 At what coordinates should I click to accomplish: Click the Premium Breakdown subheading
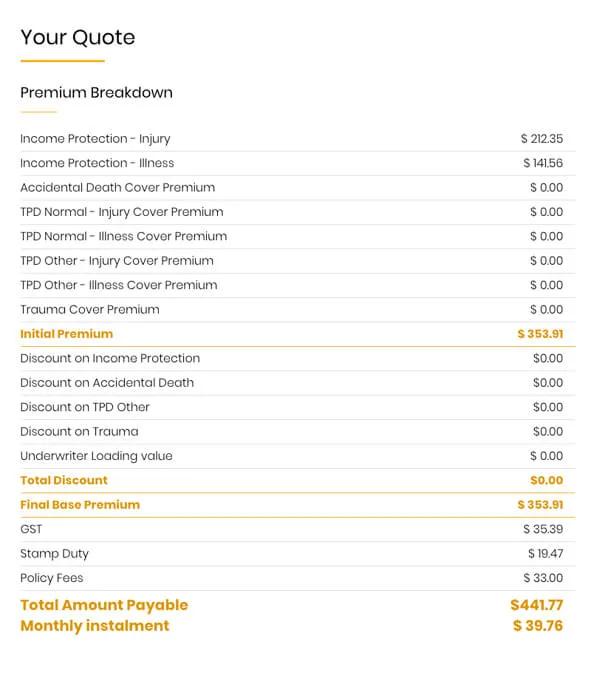(96, 93)
